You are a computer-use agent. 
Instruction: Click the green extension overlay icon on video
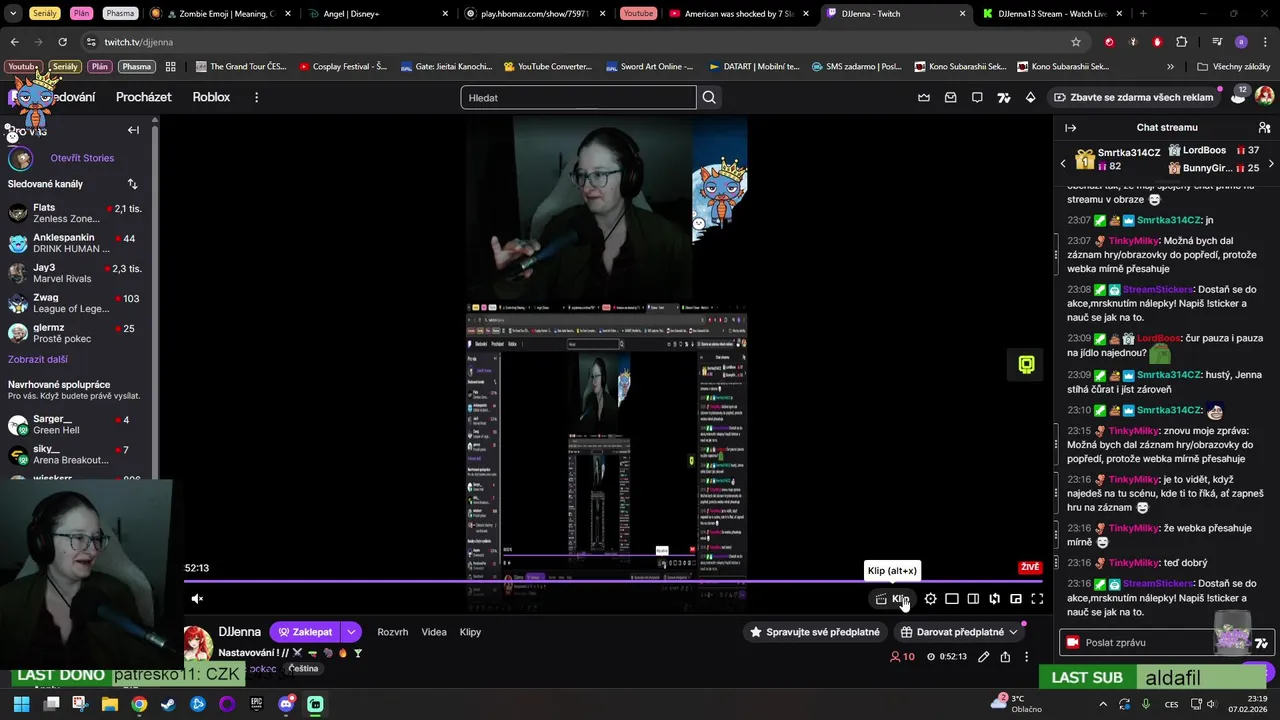point(1026,364)
